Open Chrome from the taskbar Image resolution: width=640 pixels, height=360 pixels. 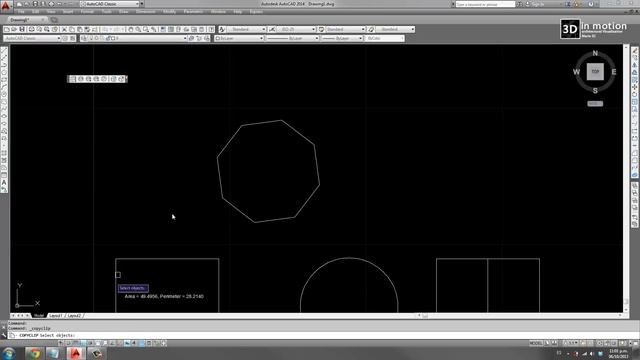pyautogui.click(x=34, y=353)
